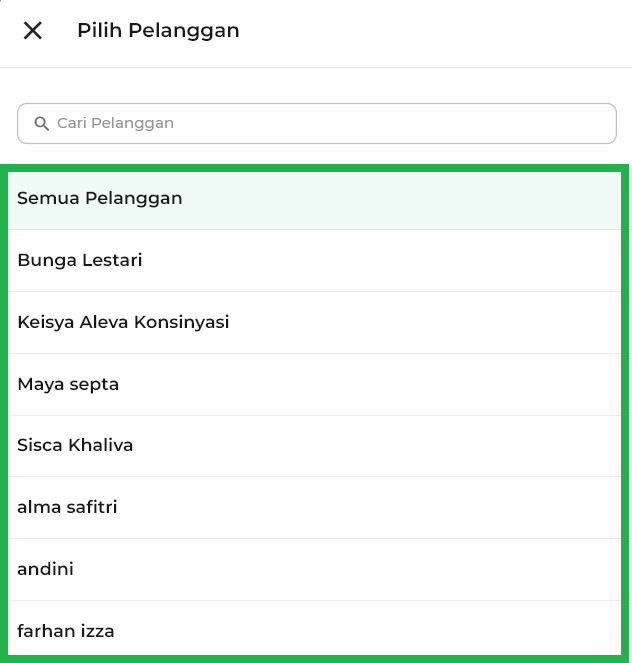Show all customers via Semua Pelanggan
632x663 pixels.
click(315, 198)
